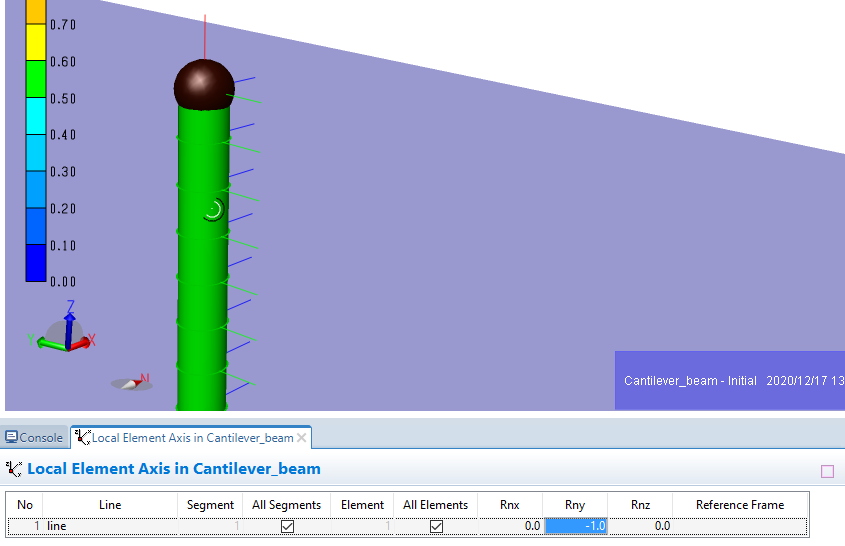Image resolution: width=845 pixels, height=546 pixels.
Task: Click the Console tab icon
Action: click(11, 438)
